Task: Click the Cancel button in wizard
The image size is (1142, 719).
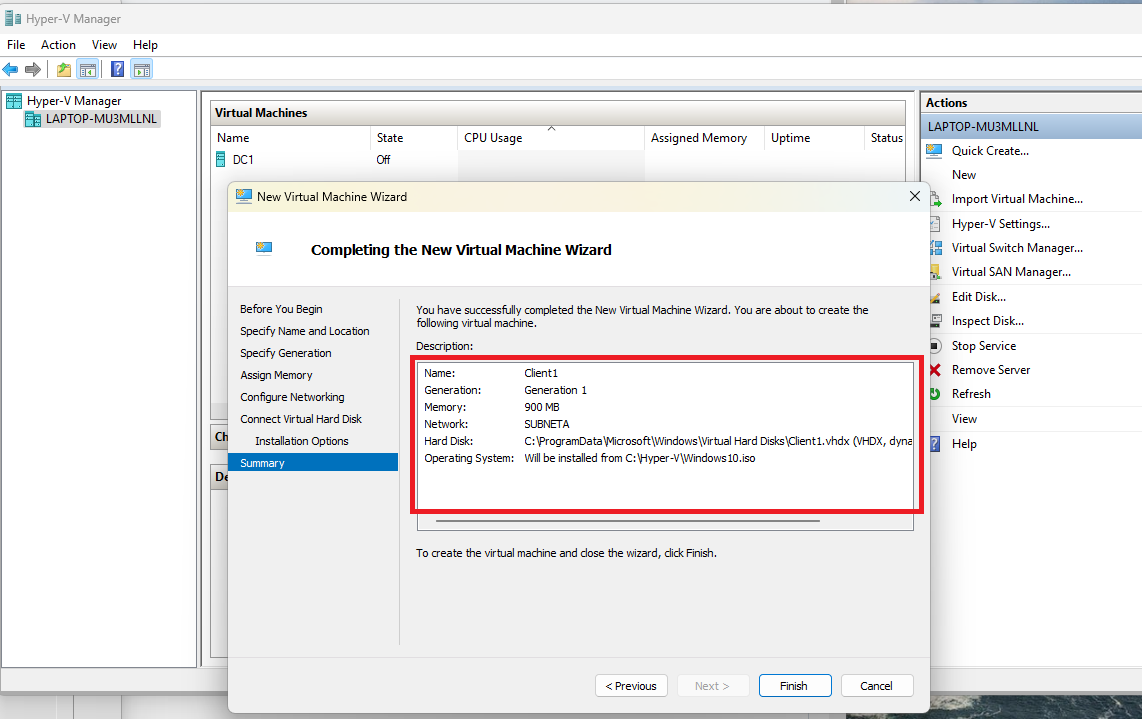Action: (876, 685)
